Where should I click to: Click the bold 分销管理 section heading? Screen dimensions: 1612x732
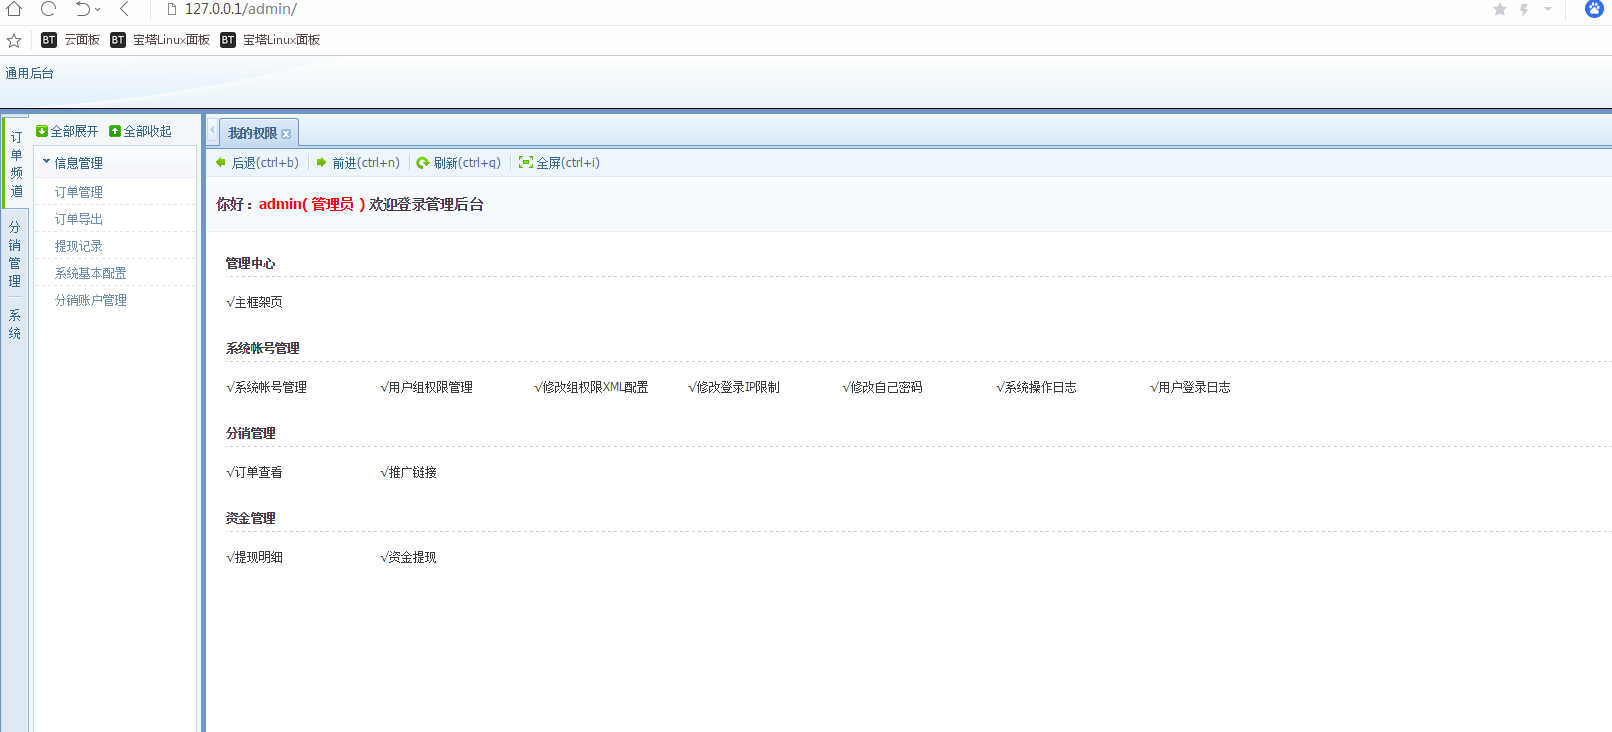pos(250,433)
